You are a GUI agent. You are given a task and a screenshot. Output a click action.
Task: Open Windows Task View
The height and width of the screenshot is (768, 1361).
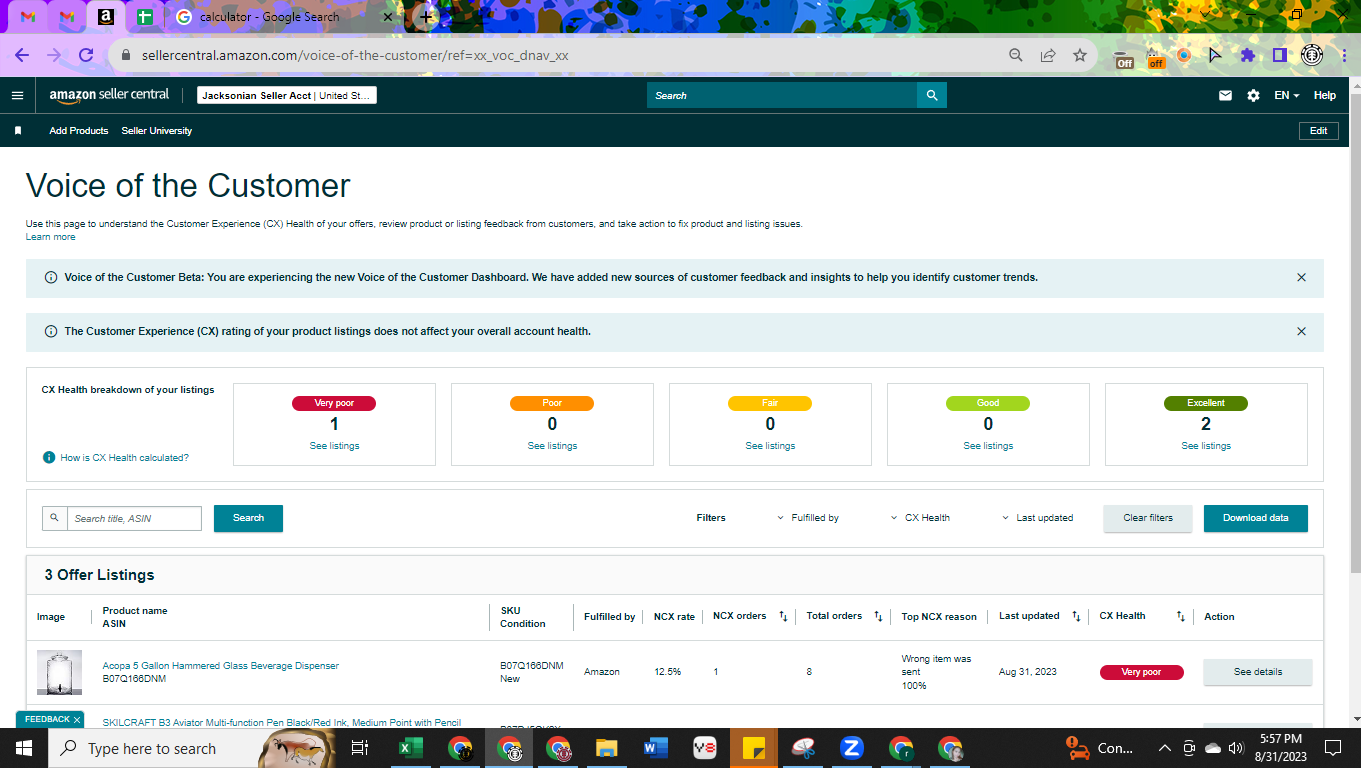pyautogui.click(x=361, y=748)
